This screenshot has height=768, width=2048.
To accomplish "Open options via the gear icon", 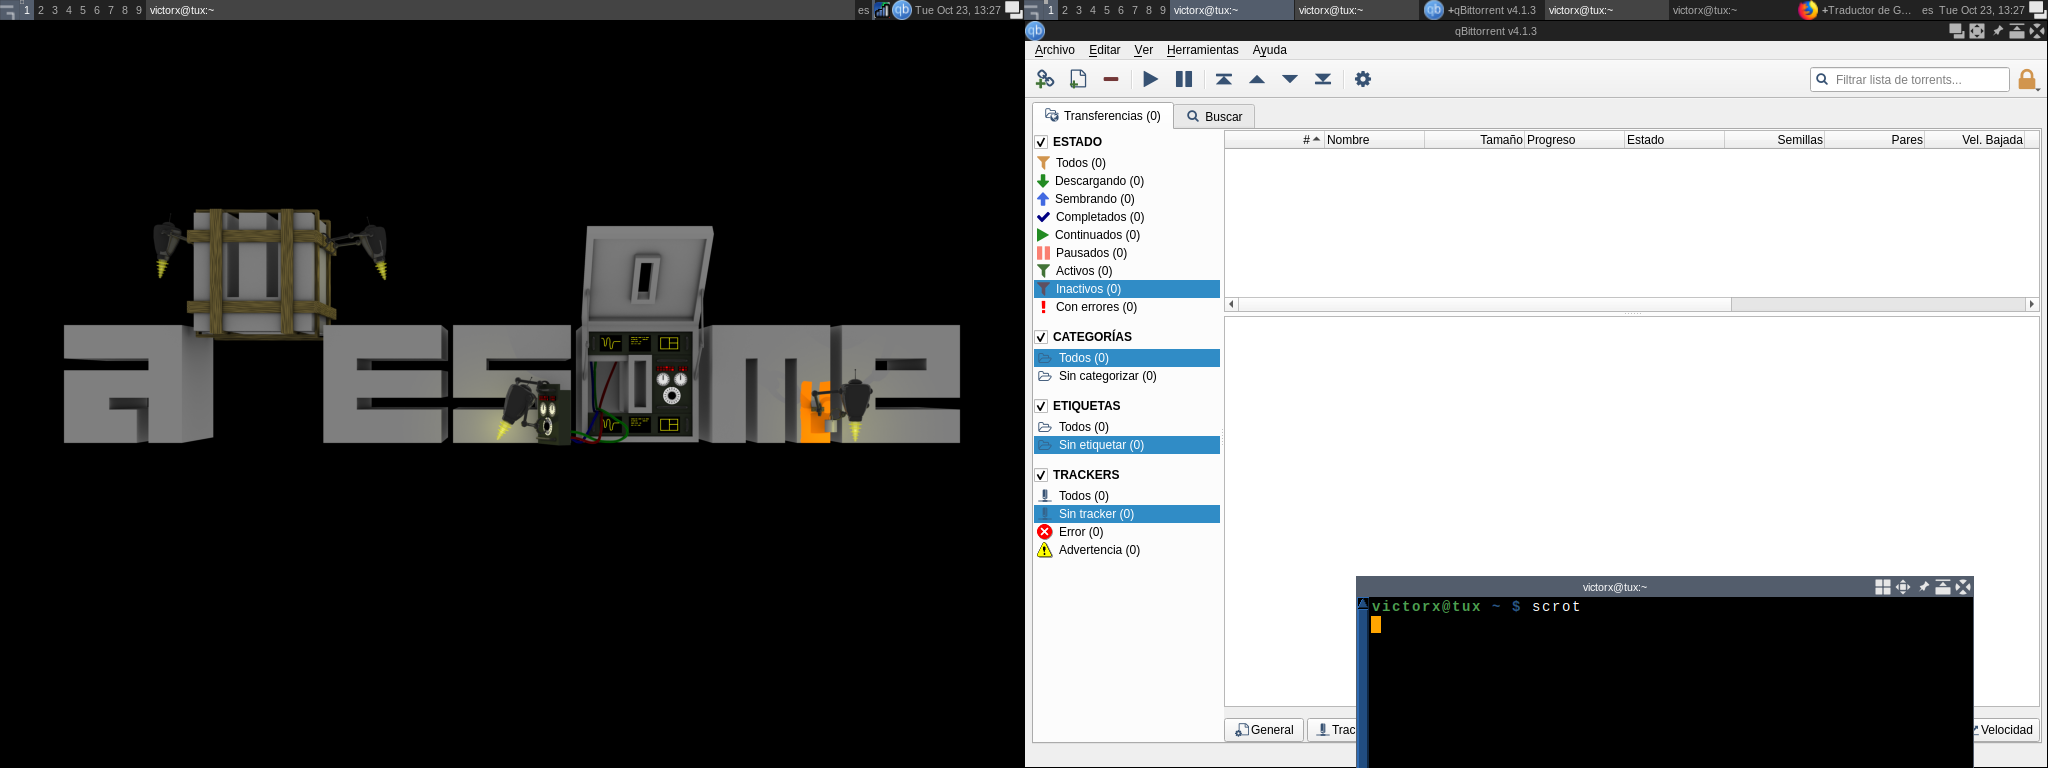I will pyautogui.click(x=1363, y=79).
